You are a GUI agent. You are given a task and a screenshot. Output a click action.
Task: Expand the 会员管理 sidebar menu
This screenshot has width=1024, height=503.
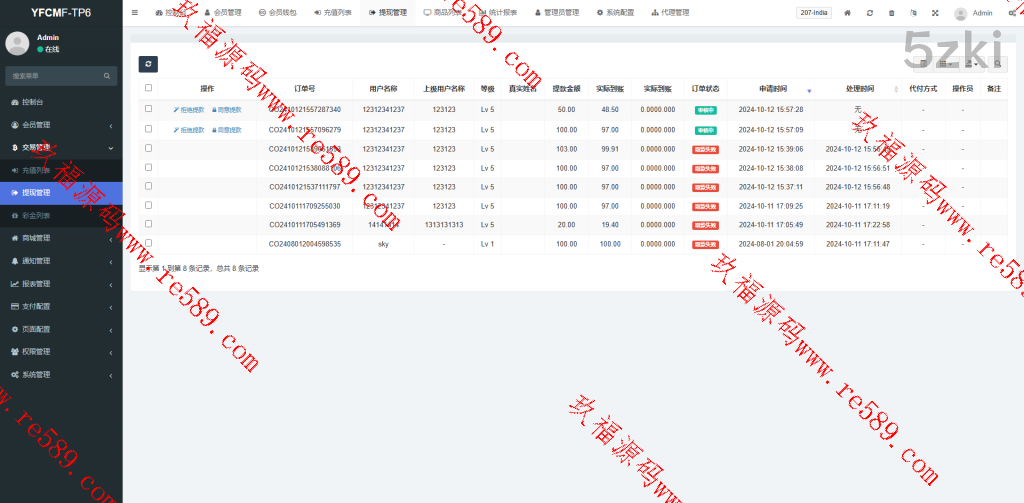[60, 125]
